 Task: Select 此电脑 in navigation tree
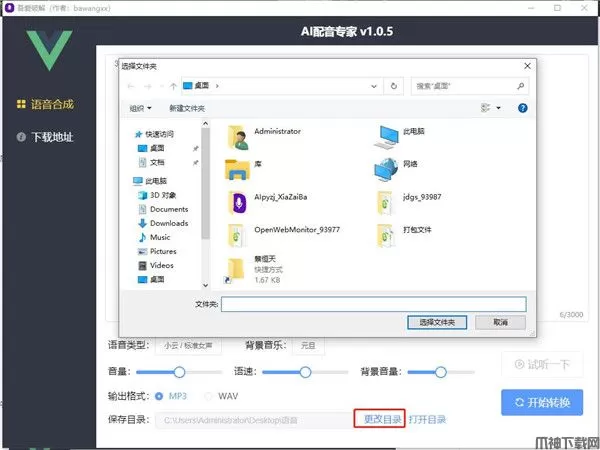[150, 181]
